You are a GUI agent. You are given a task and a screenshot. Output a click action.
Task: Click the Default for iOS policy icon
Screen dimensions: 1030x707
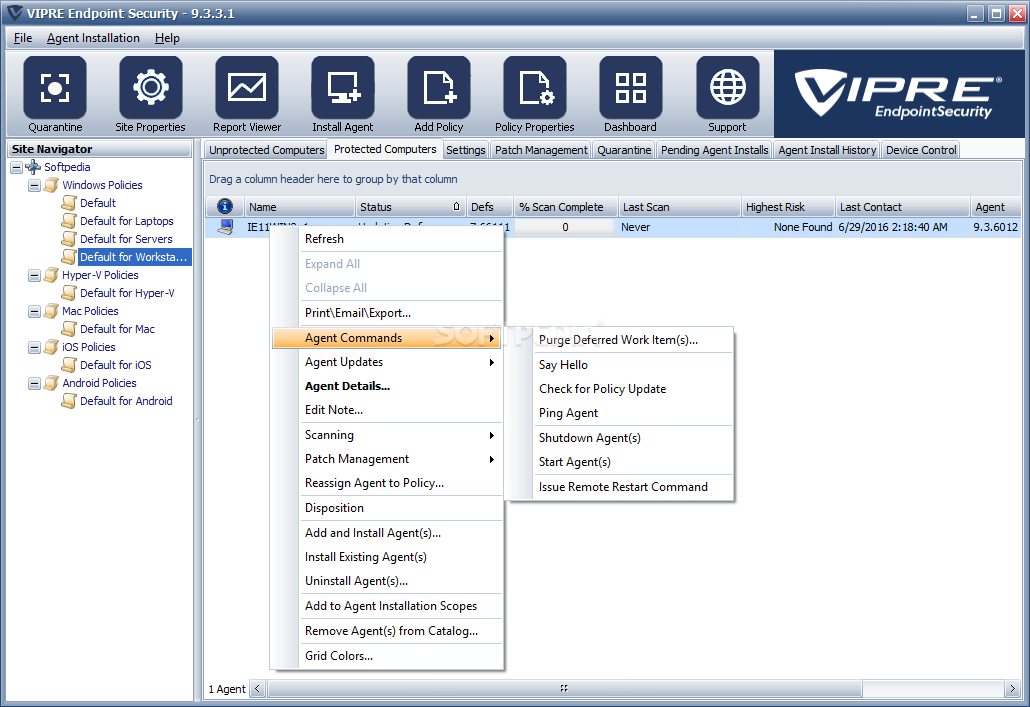click(x=69, y=365)
